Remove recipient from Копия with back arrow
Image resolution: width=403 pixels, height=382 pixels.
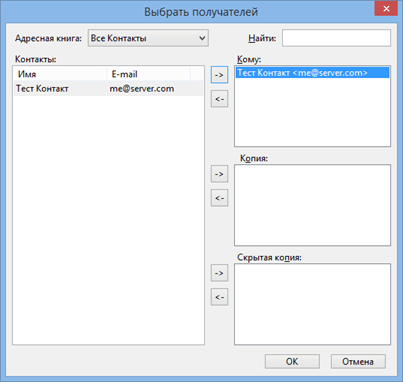tap(219, 198)
